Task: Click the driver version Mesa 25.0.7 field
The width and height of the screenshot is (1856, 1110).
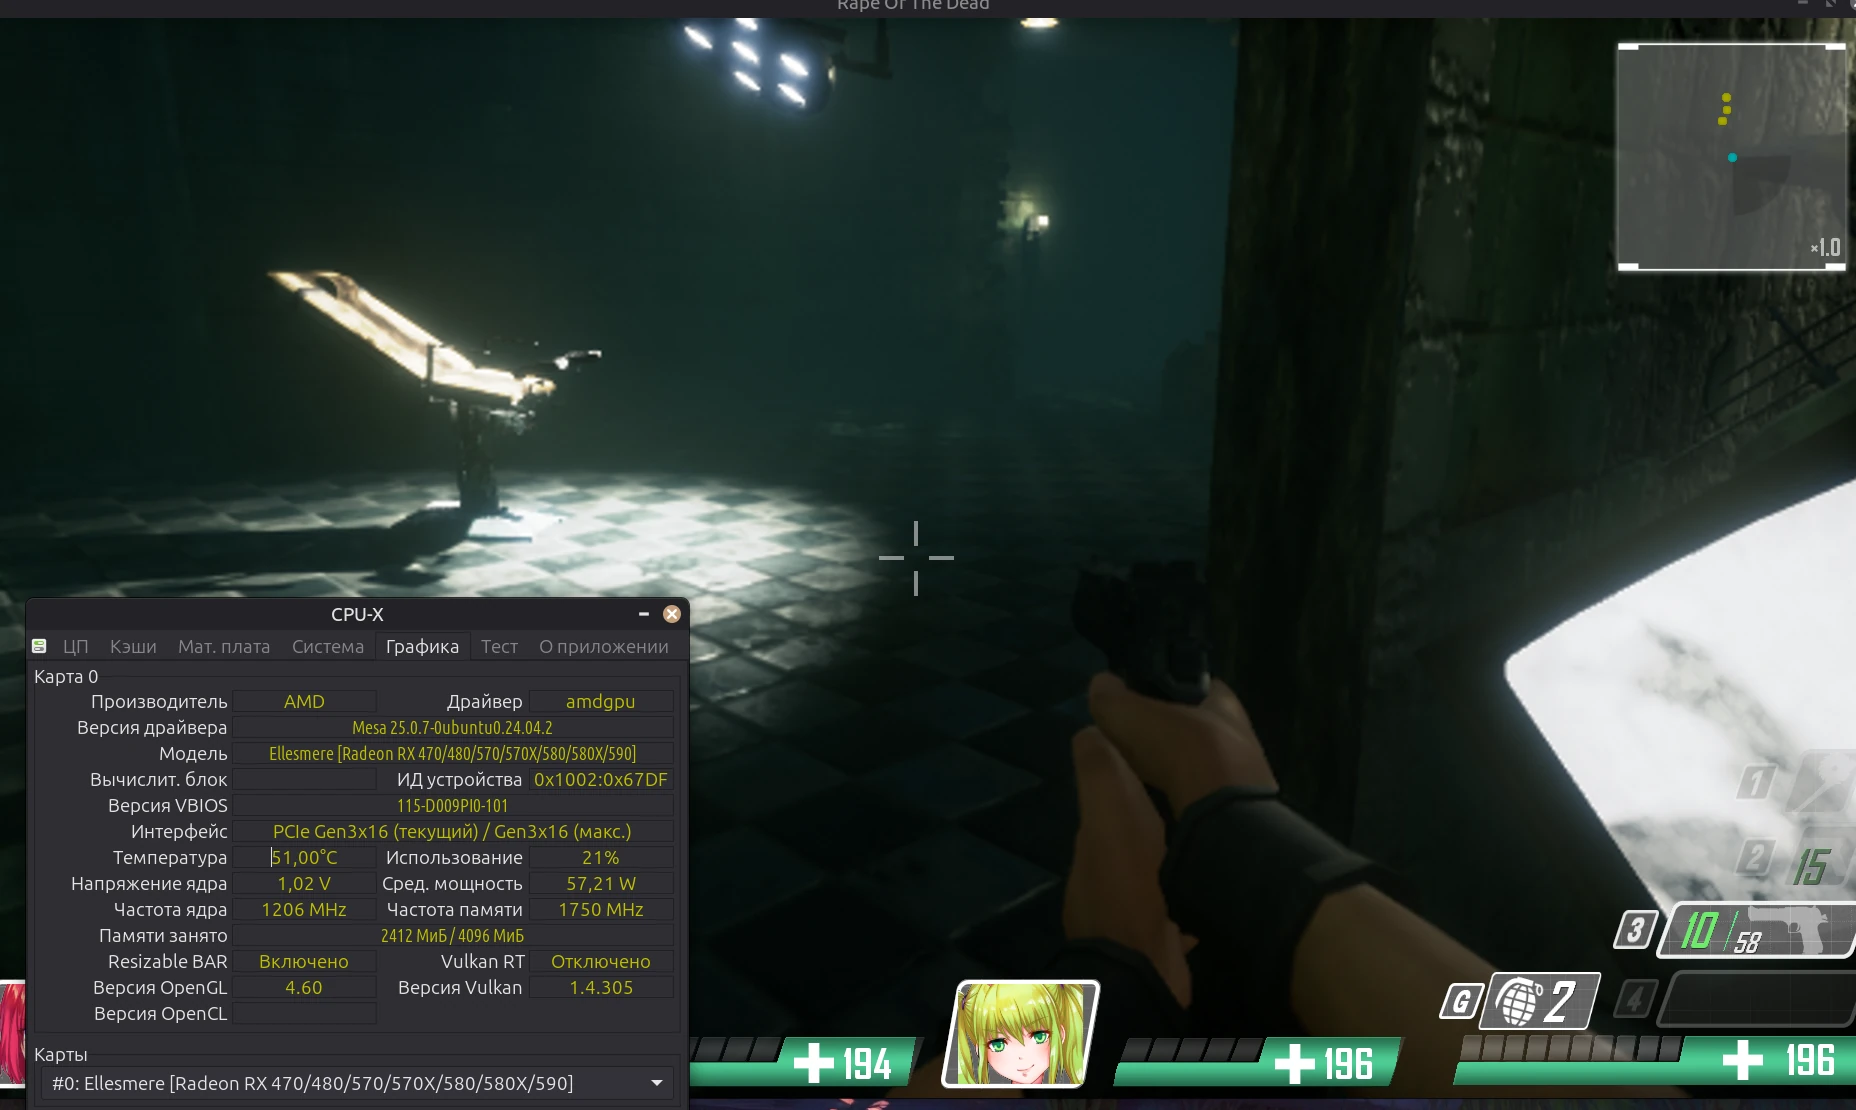Action: 453,728
